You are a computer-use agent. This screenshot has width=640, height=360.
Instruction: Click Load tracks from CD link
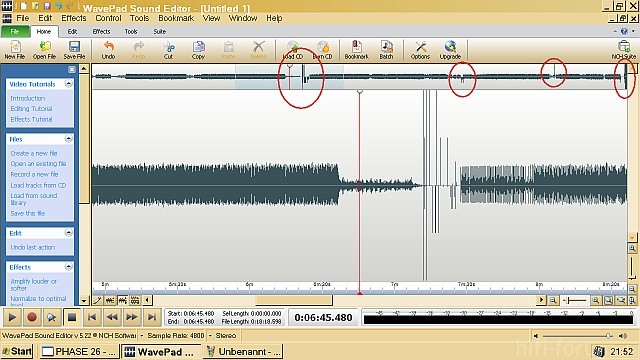[38, 185]
